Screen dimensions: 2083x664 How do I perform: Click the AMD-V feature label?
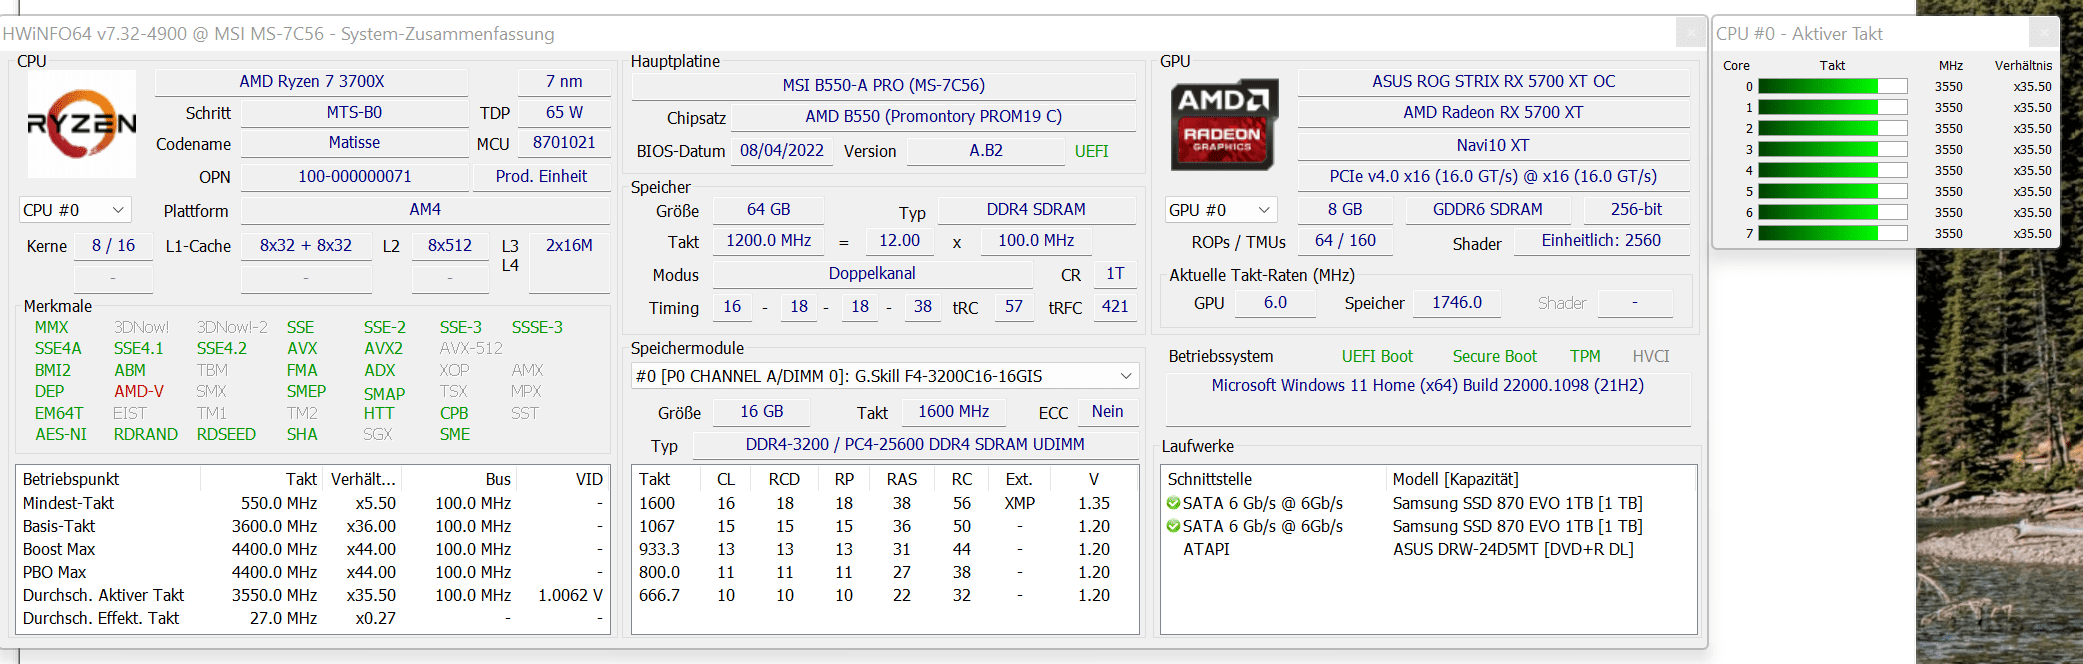point(139,392)
